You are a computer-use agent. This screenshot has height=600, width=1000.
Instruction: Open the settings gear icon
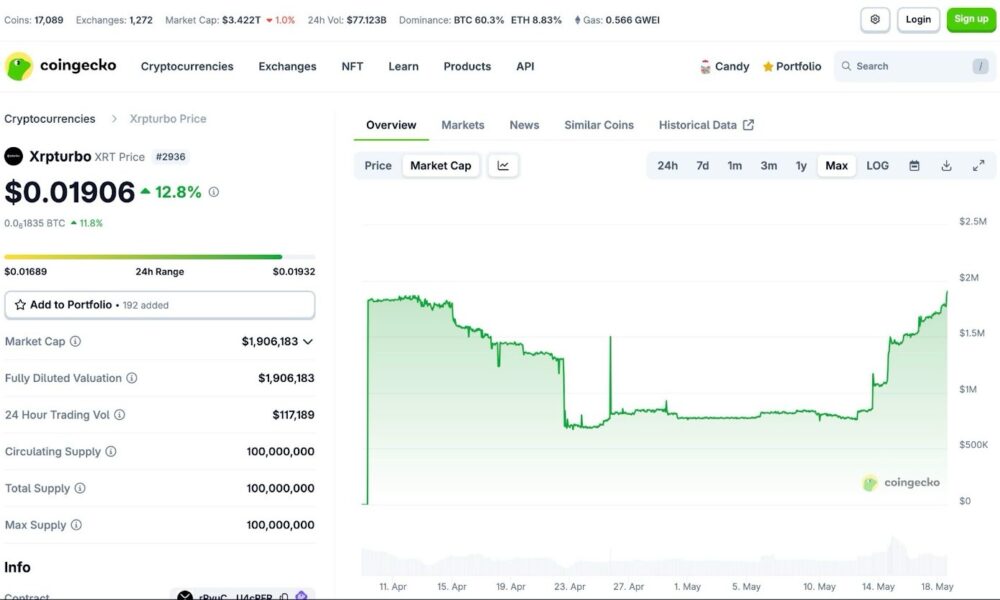(x=875, y=19)
